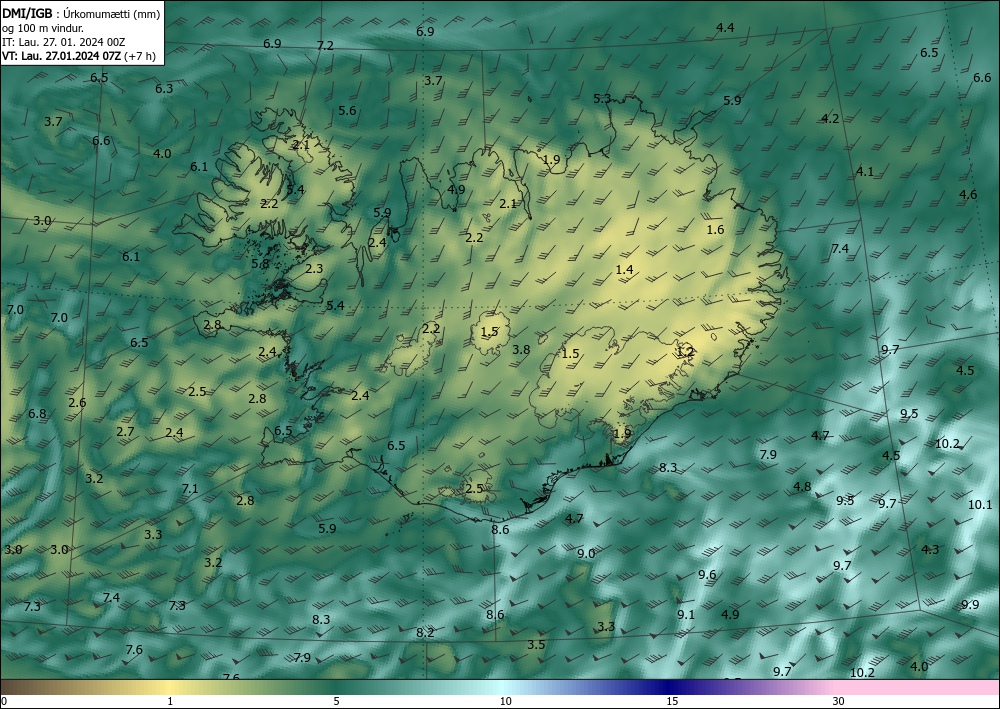Viewport: 1000px width, 709px height.
Task: Click the map value 1.6
Action: tap(716, 230)
